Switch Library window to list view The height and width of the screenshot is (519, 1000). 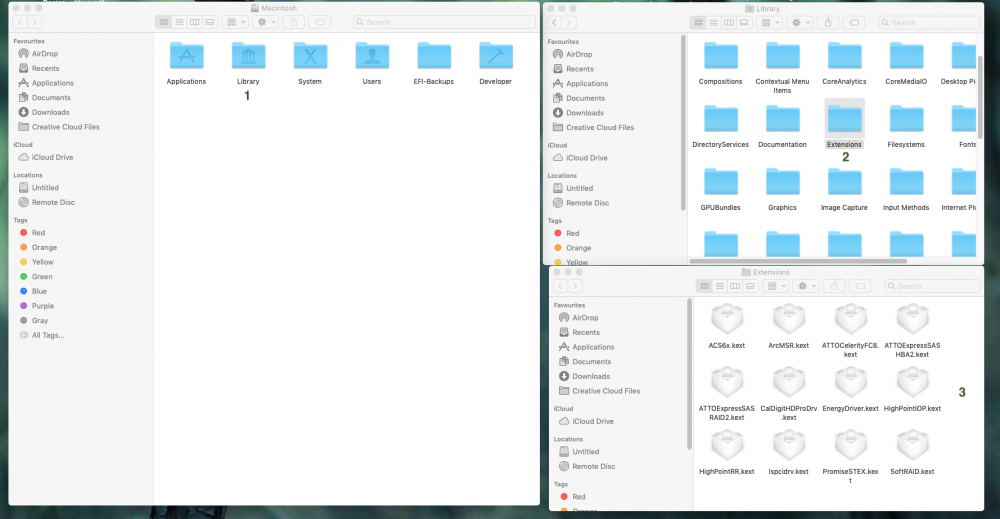[714, 22]
